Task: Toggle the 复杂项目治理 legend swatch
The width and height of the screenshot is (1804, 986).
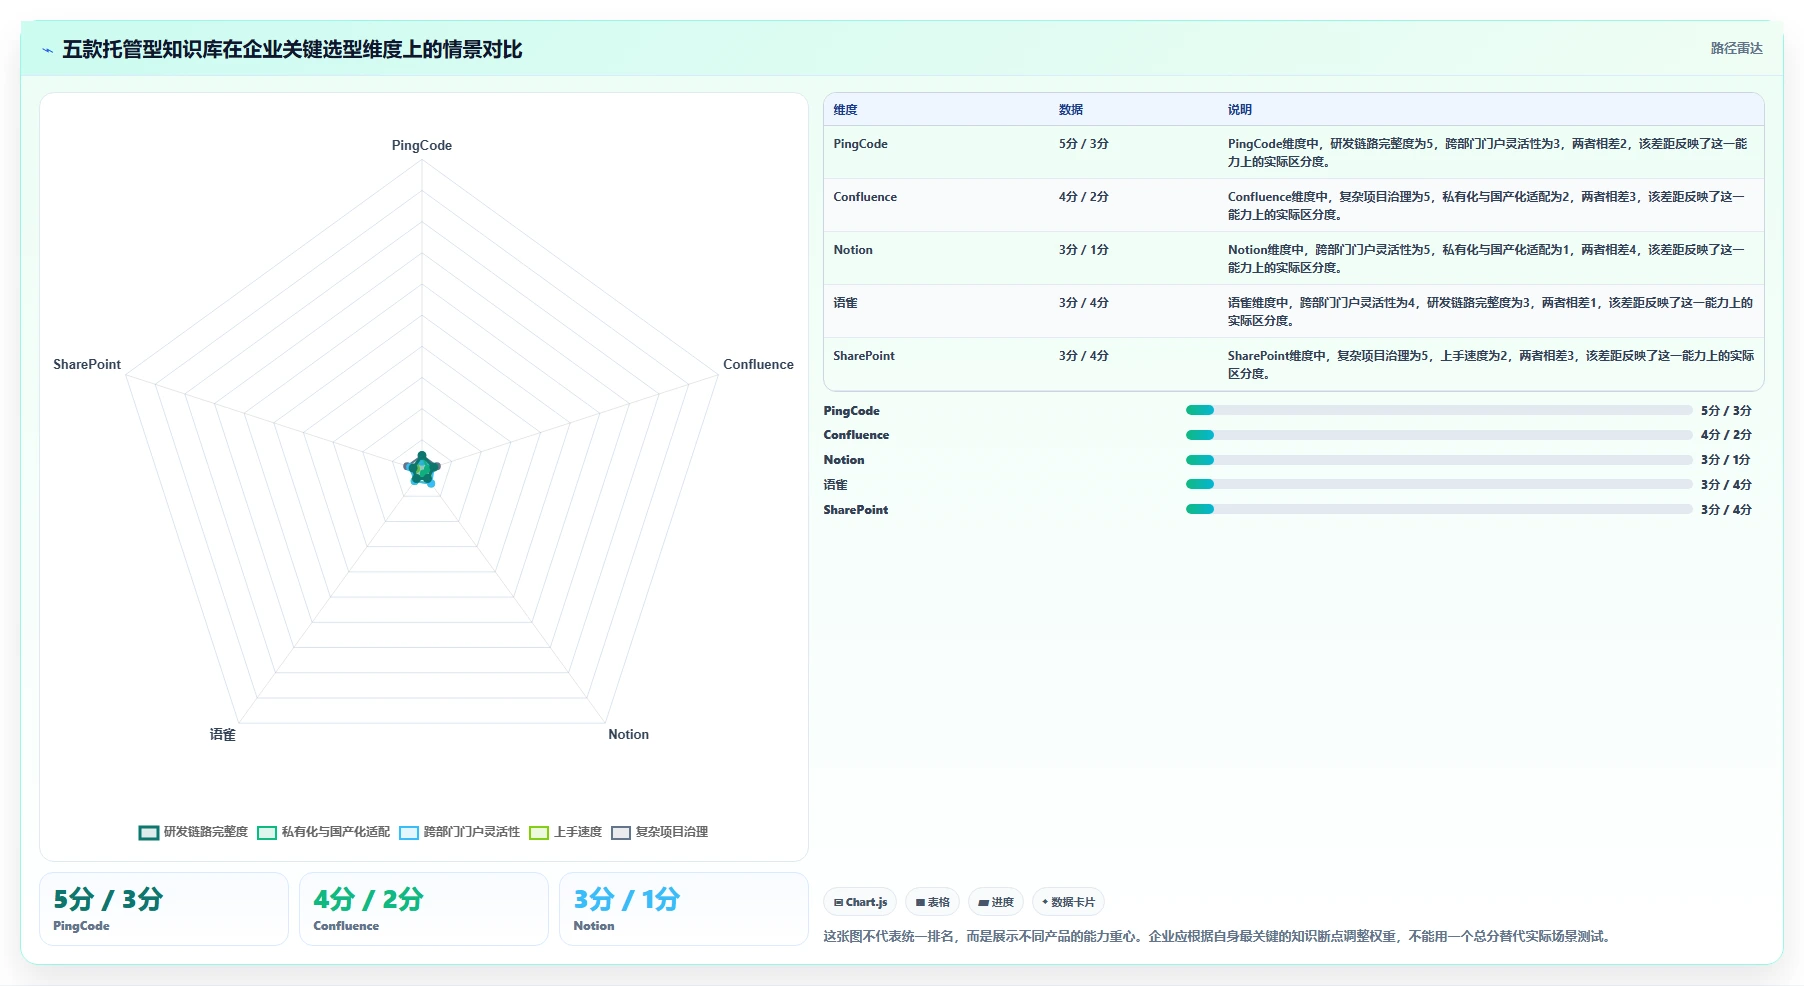Action: coord(621,832)
